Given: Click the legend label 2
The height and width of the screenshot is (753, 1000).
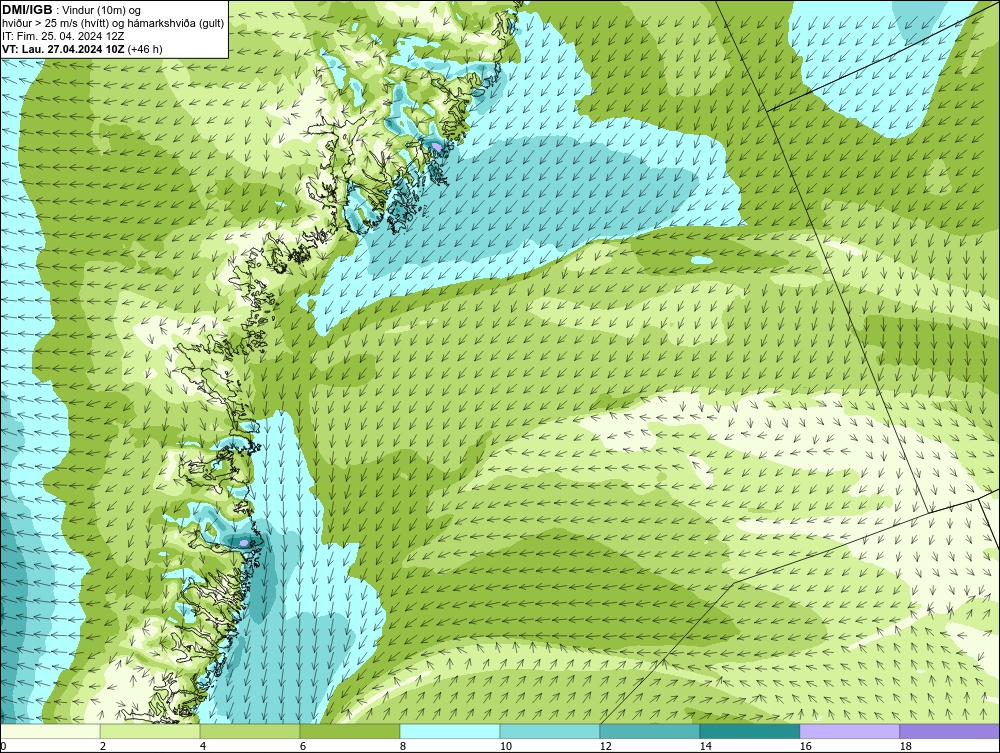Looking at the screenshot, I should 103,746.
